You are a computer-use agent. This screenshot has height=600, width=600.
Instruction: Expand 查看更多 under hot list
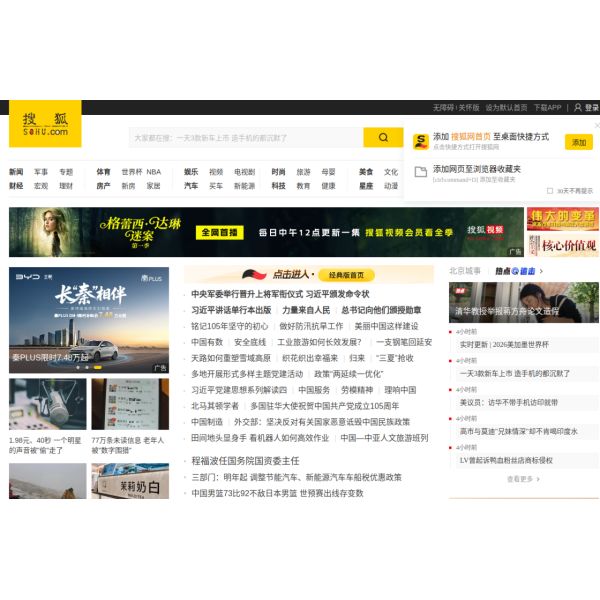523,479
